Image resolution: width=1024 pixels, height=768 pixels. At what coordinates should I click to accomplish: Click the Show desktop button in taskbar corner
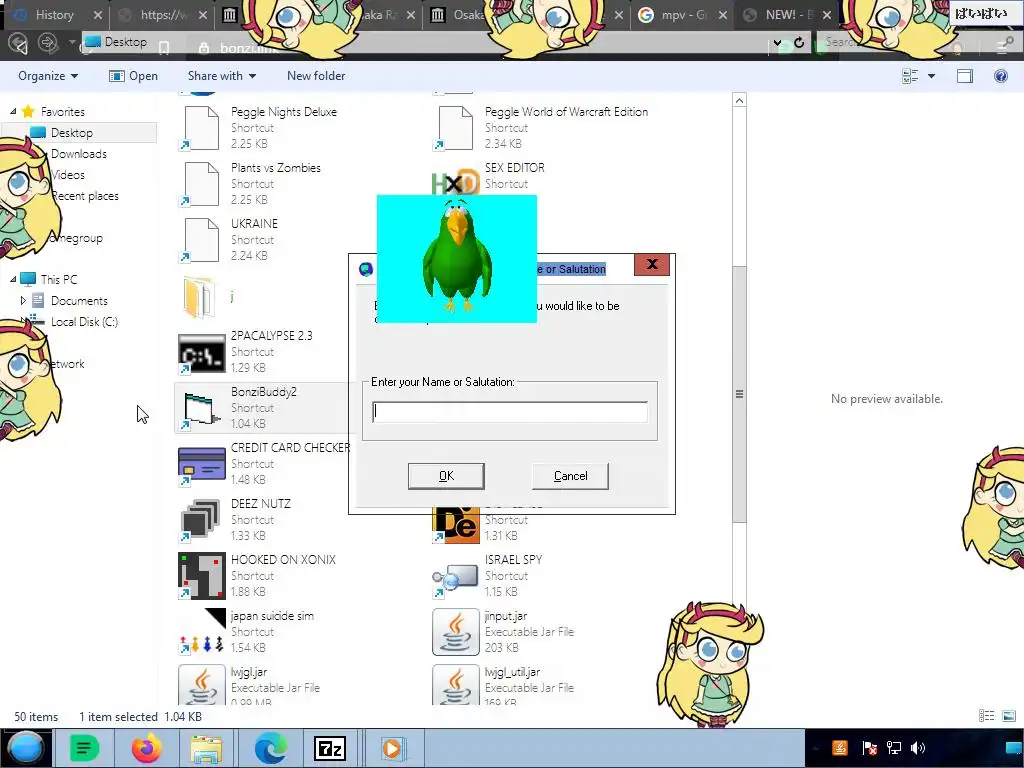point(1014,748)
